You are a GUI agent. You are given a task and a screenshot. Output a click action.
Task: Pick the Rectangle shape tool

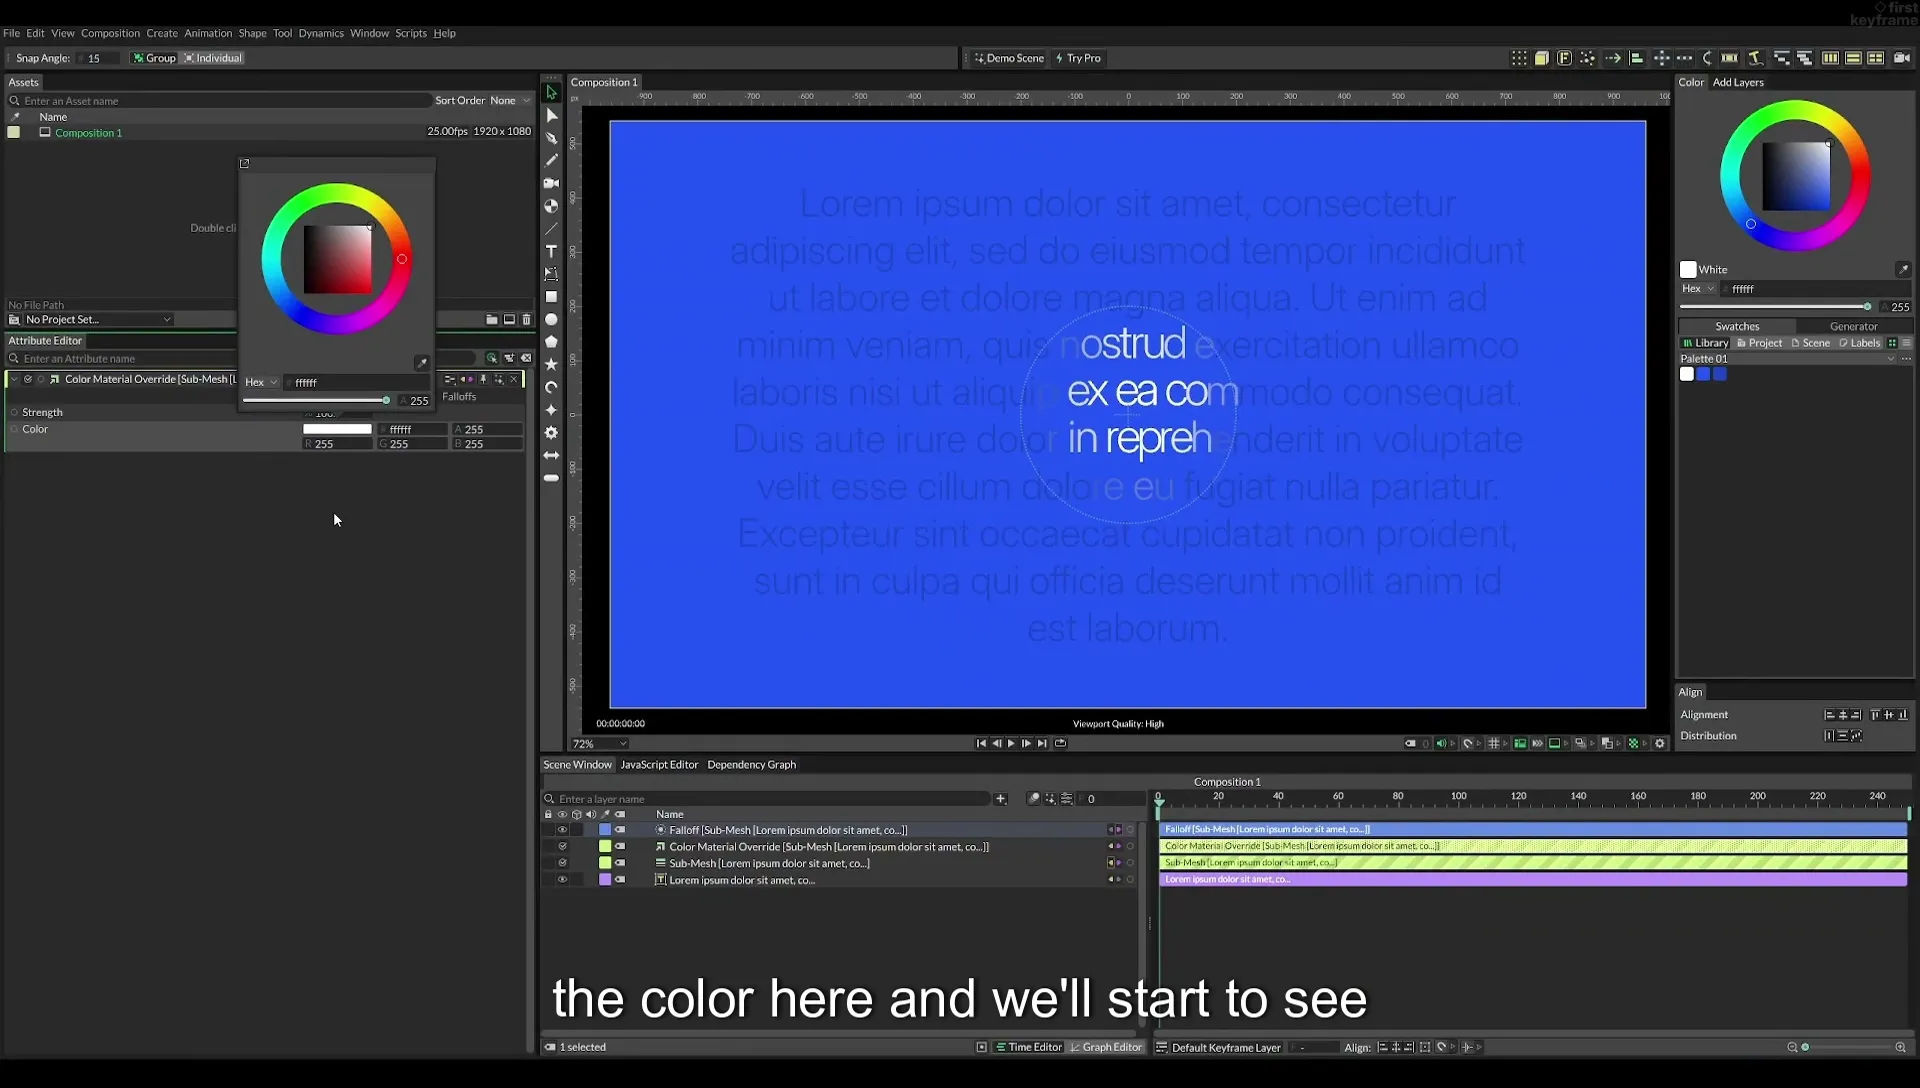coord(551,297)
